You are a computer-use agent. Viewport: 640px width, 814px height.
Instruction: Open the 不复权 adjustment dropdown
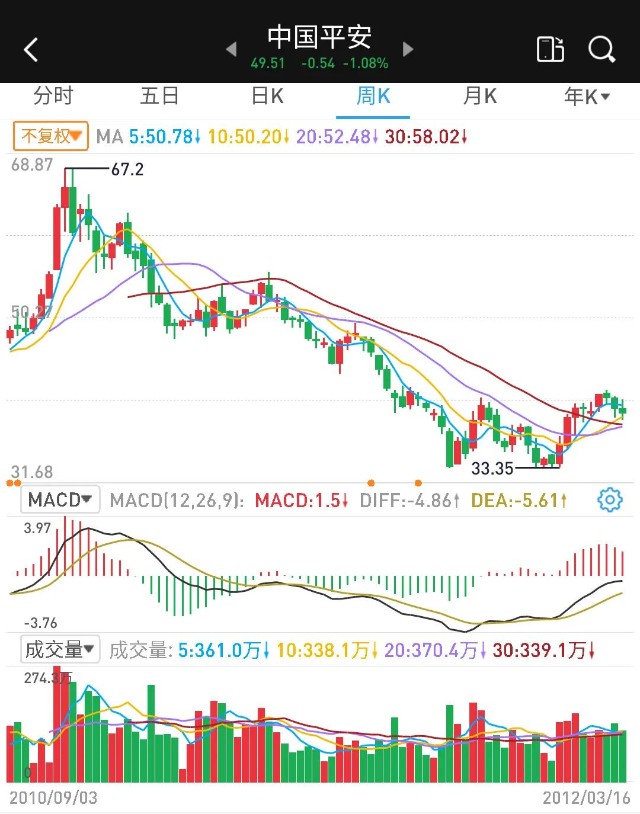pos(51,136)
